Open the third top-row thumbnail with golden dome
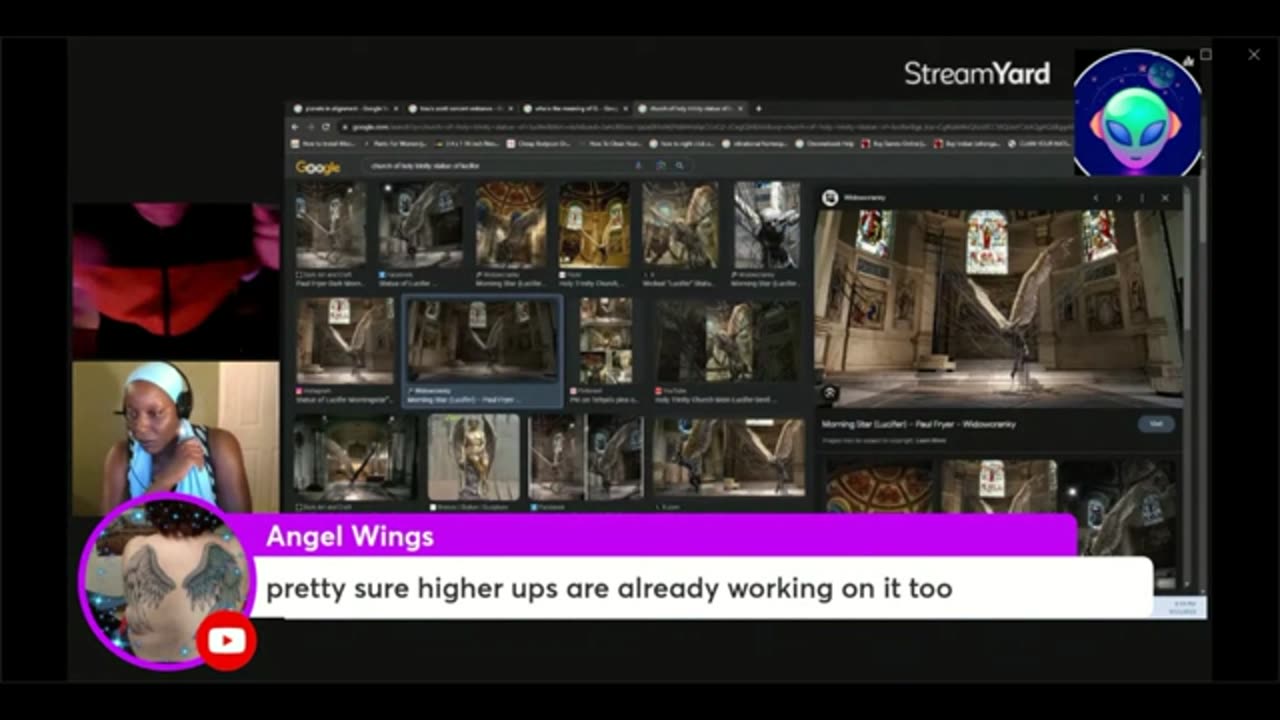 click(511, 226)
